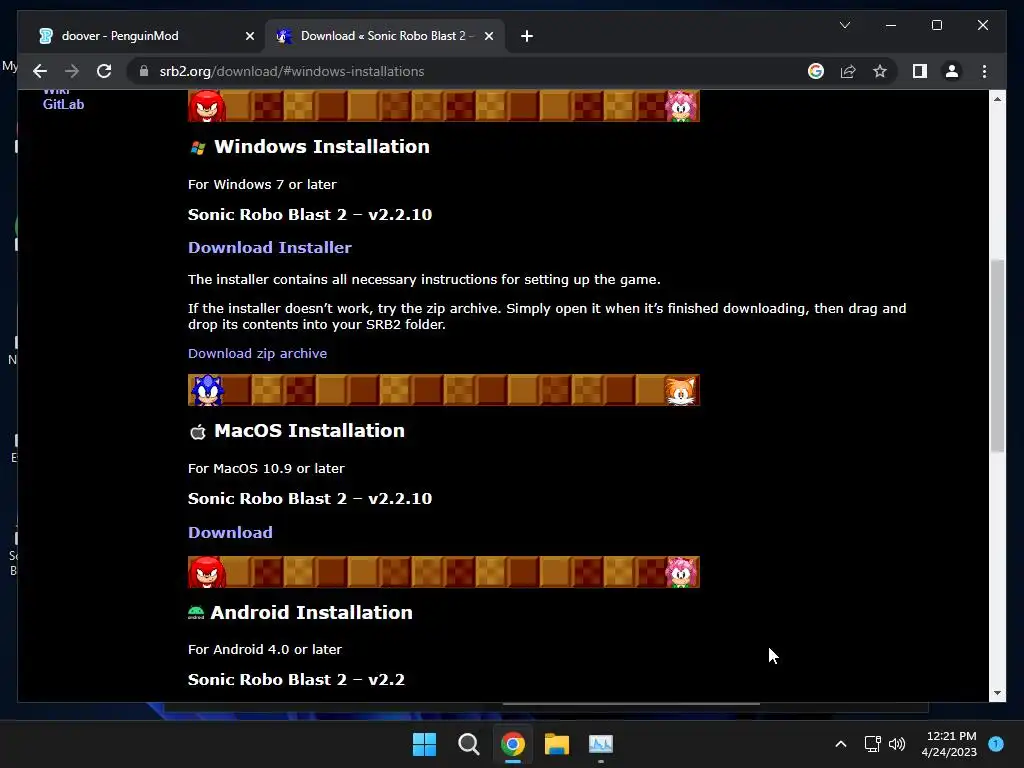Open the Windows Start menu
1024x768 pixels.
(x=424, y=744)
